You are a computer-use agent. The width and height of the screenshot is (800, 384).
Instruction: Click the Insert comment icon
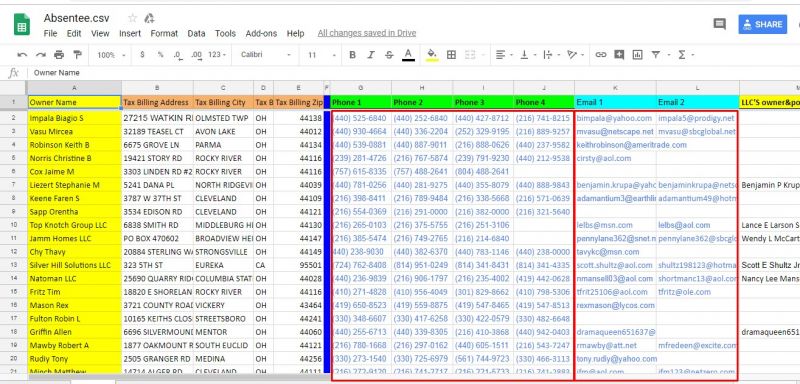coord(619,55)
